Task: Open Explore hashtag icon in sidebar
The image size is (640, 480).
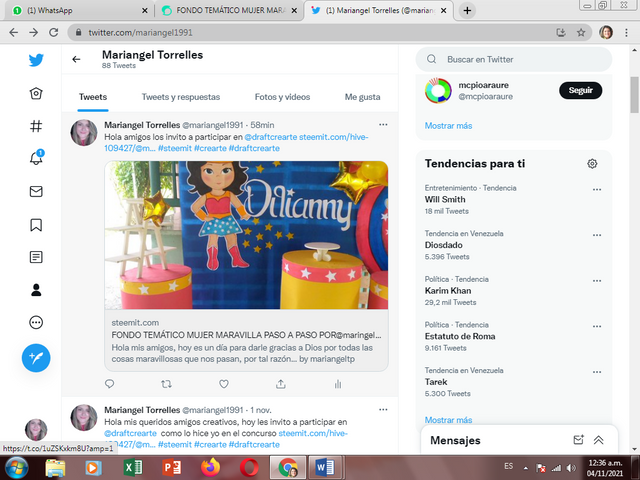Action: (x=36, y=126)
